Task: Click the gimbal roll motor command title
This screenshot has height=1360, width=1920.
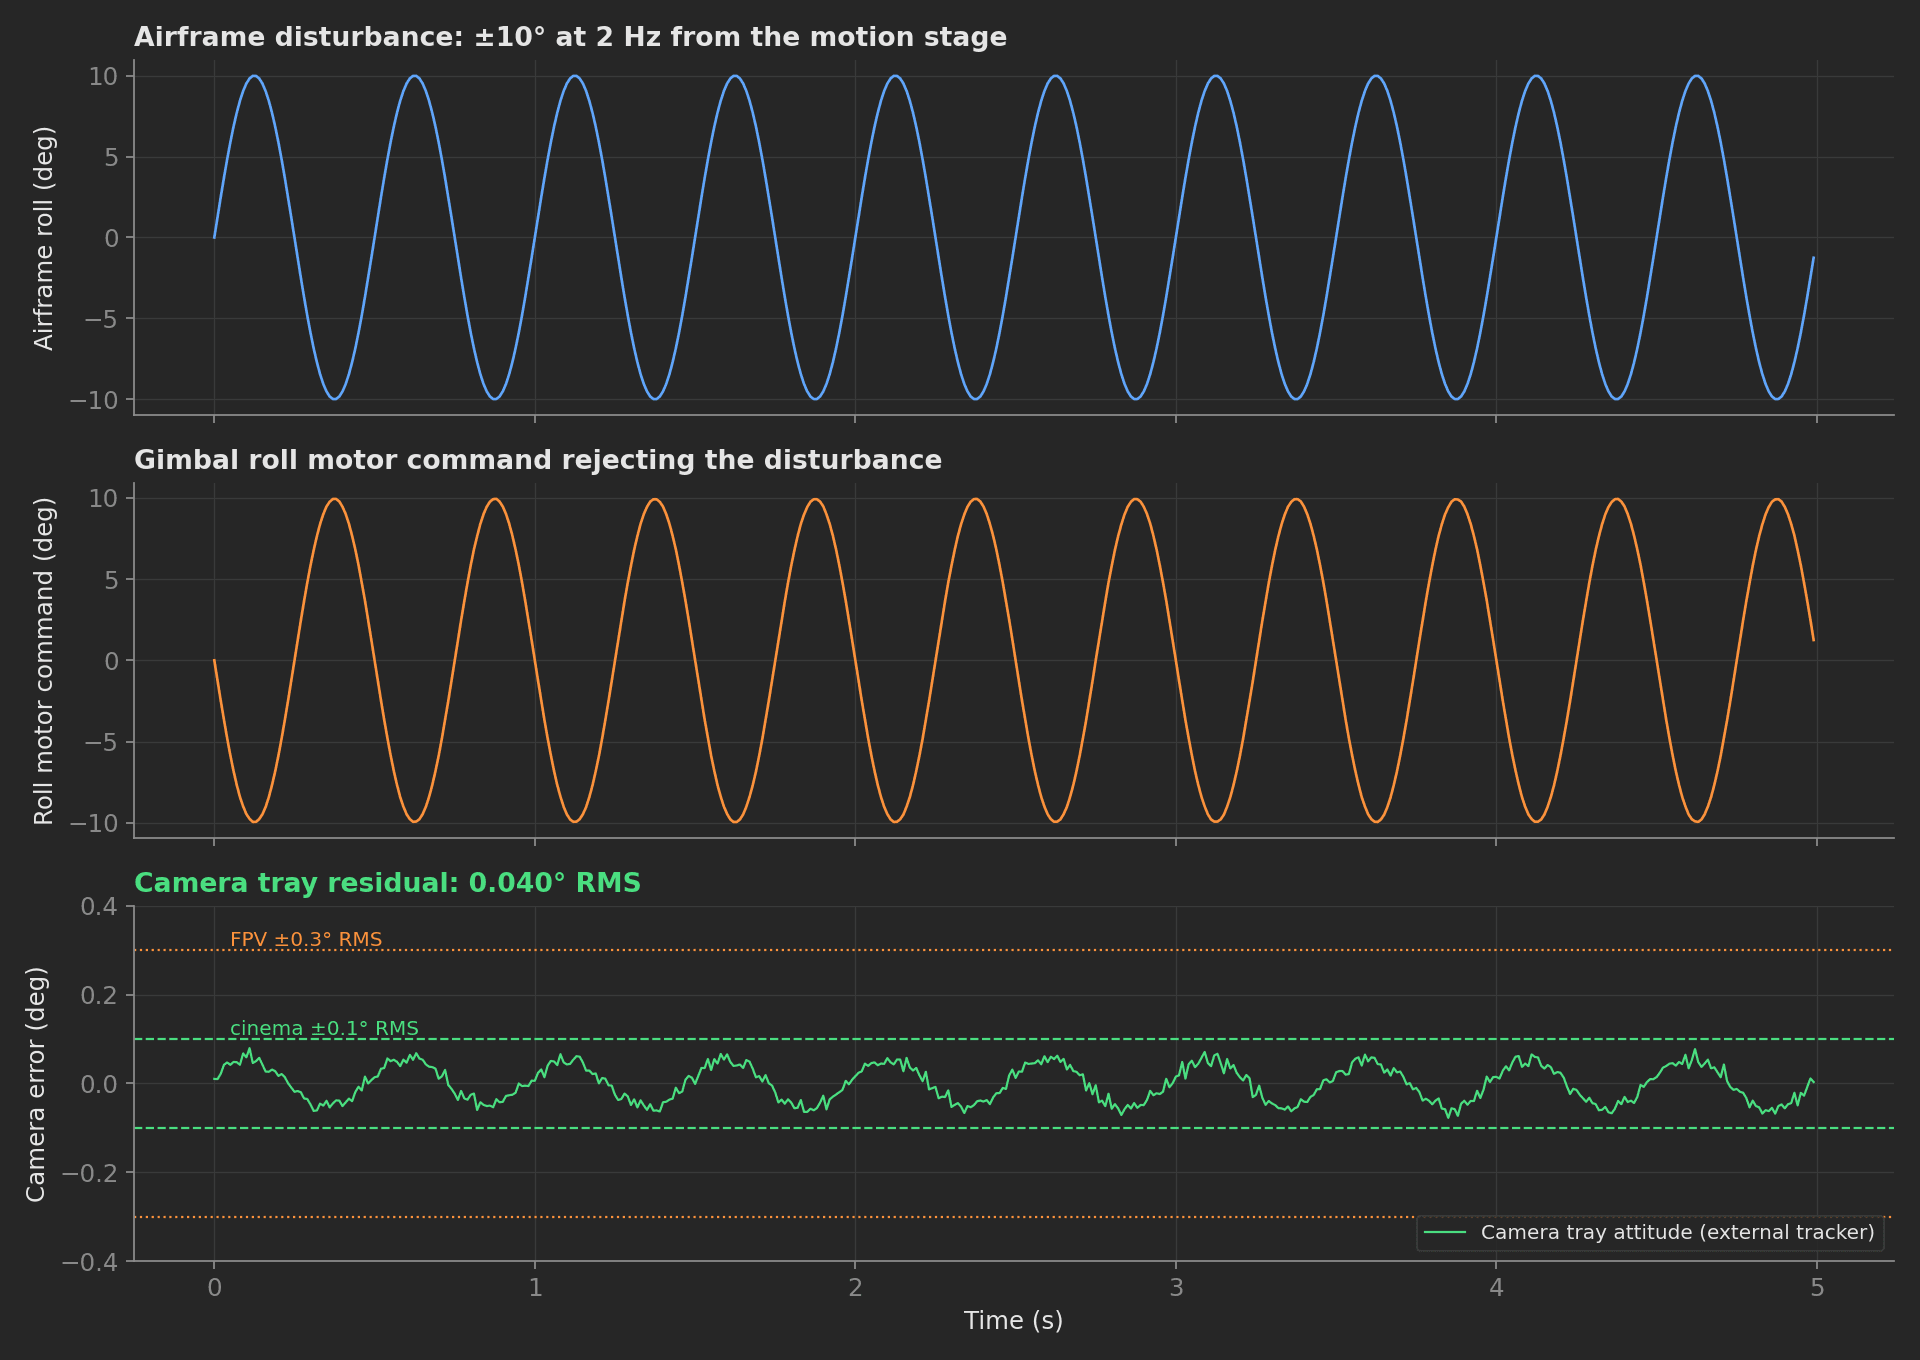Action: click(538, 460)
